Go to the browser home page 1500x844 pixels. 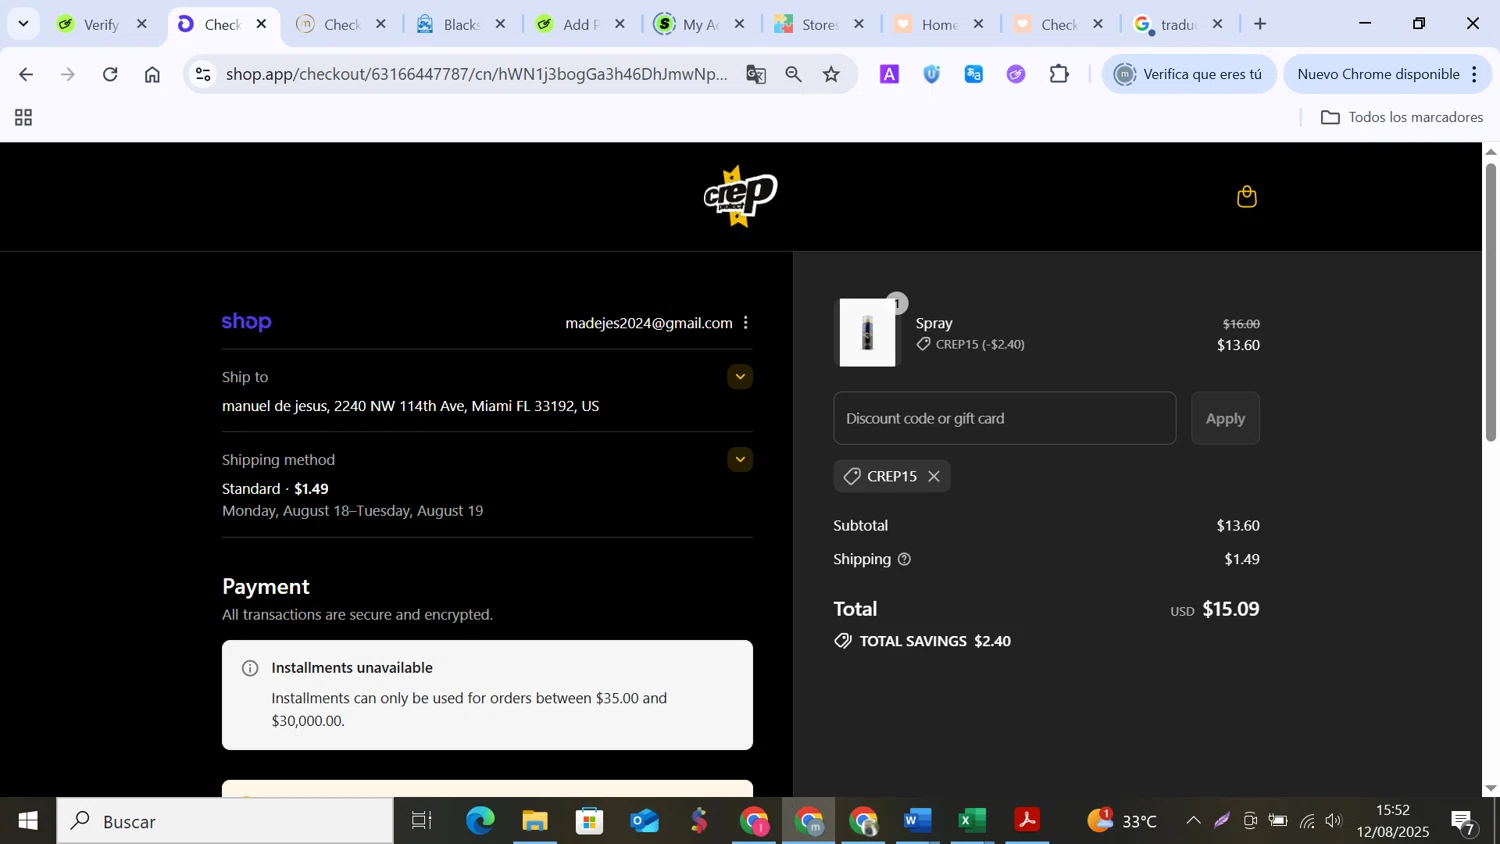point(152,74)
